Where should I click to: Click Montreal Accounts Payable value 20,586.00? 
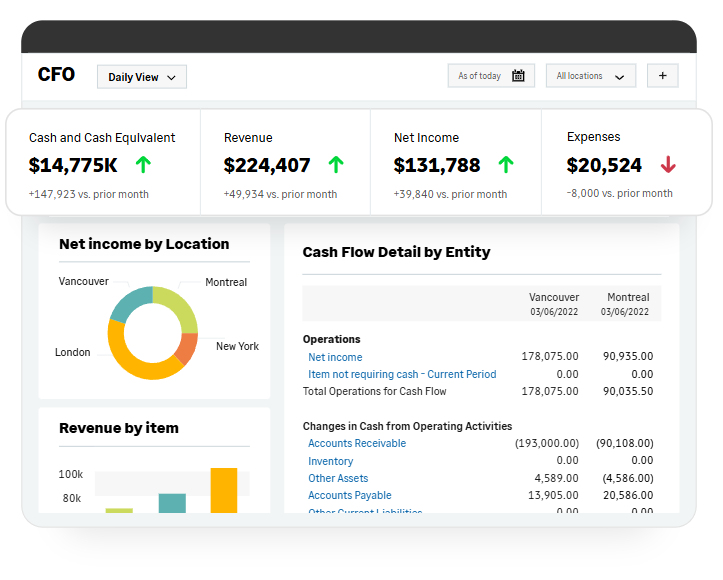628,495
